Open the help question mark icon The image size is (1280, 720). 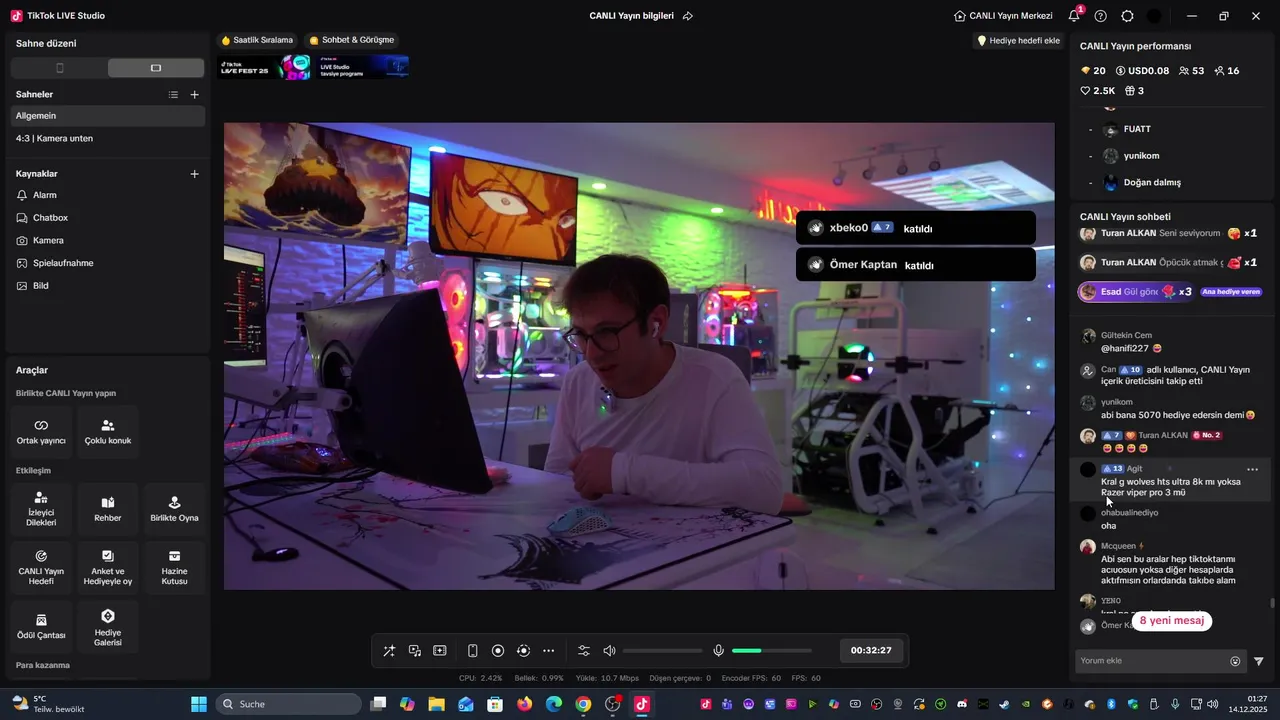tap(1101, 16)
